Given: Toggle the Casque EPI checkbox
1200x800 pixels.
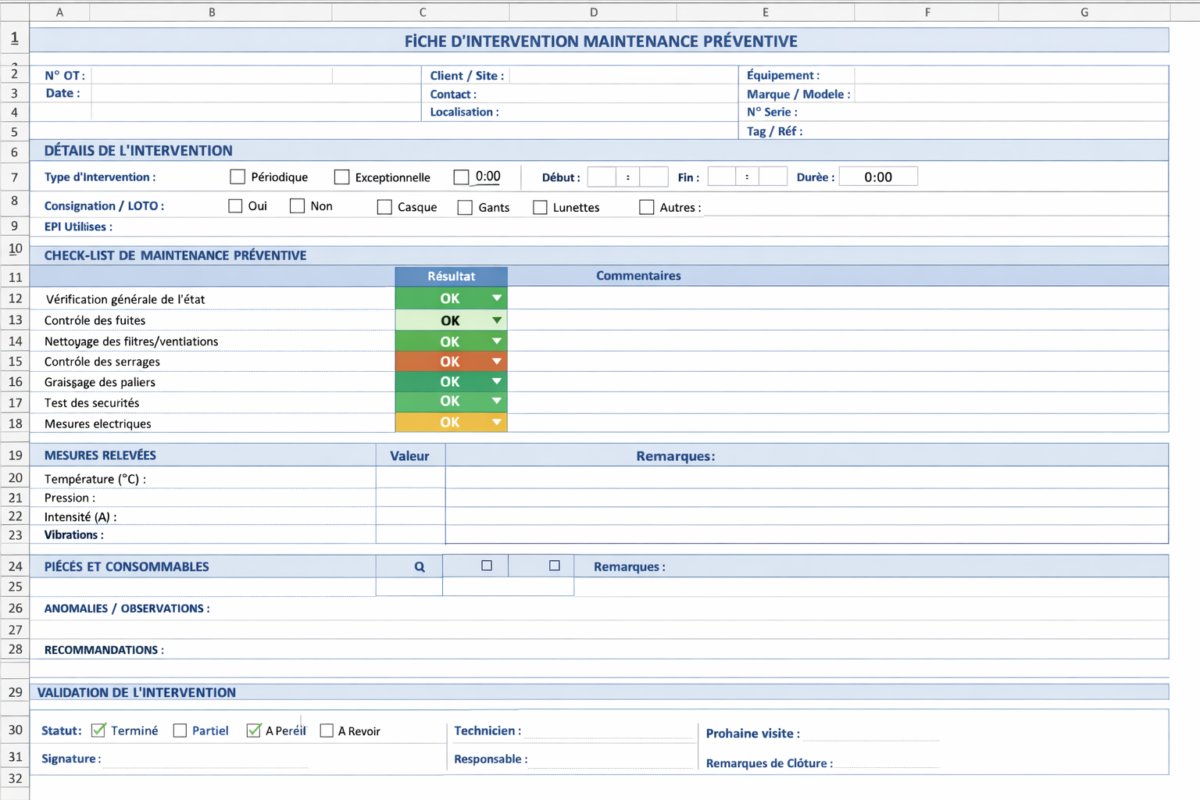Looking at the screenshot, I should coord(384,207).
